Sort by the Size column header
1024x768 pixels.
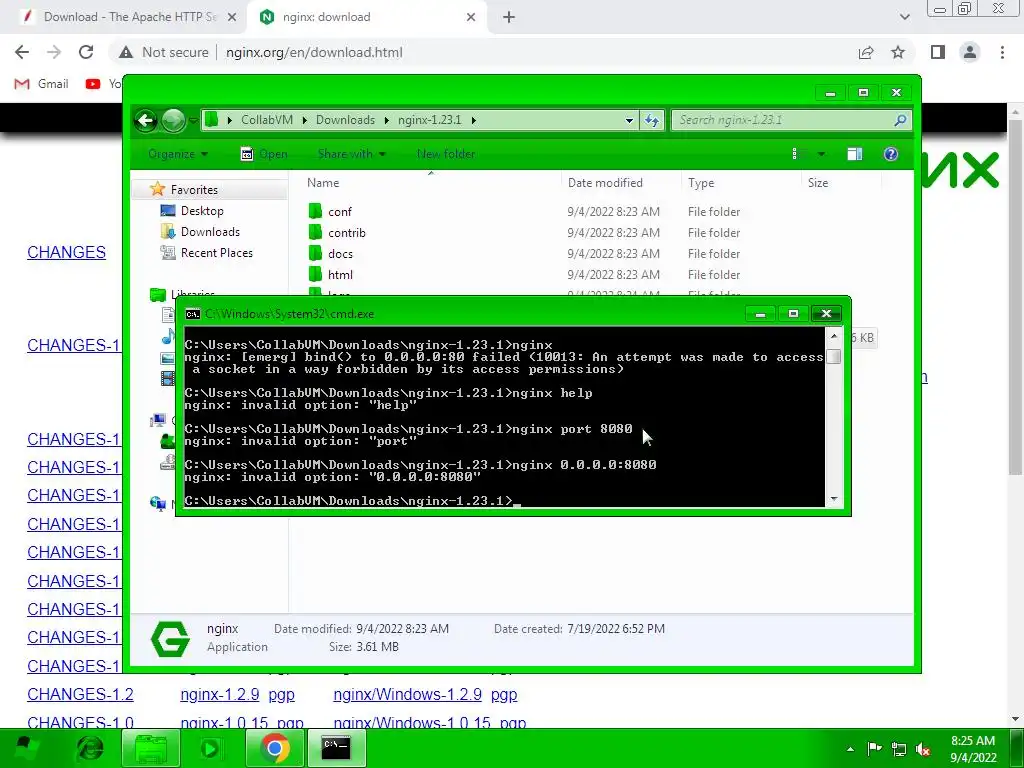point(818,183)
